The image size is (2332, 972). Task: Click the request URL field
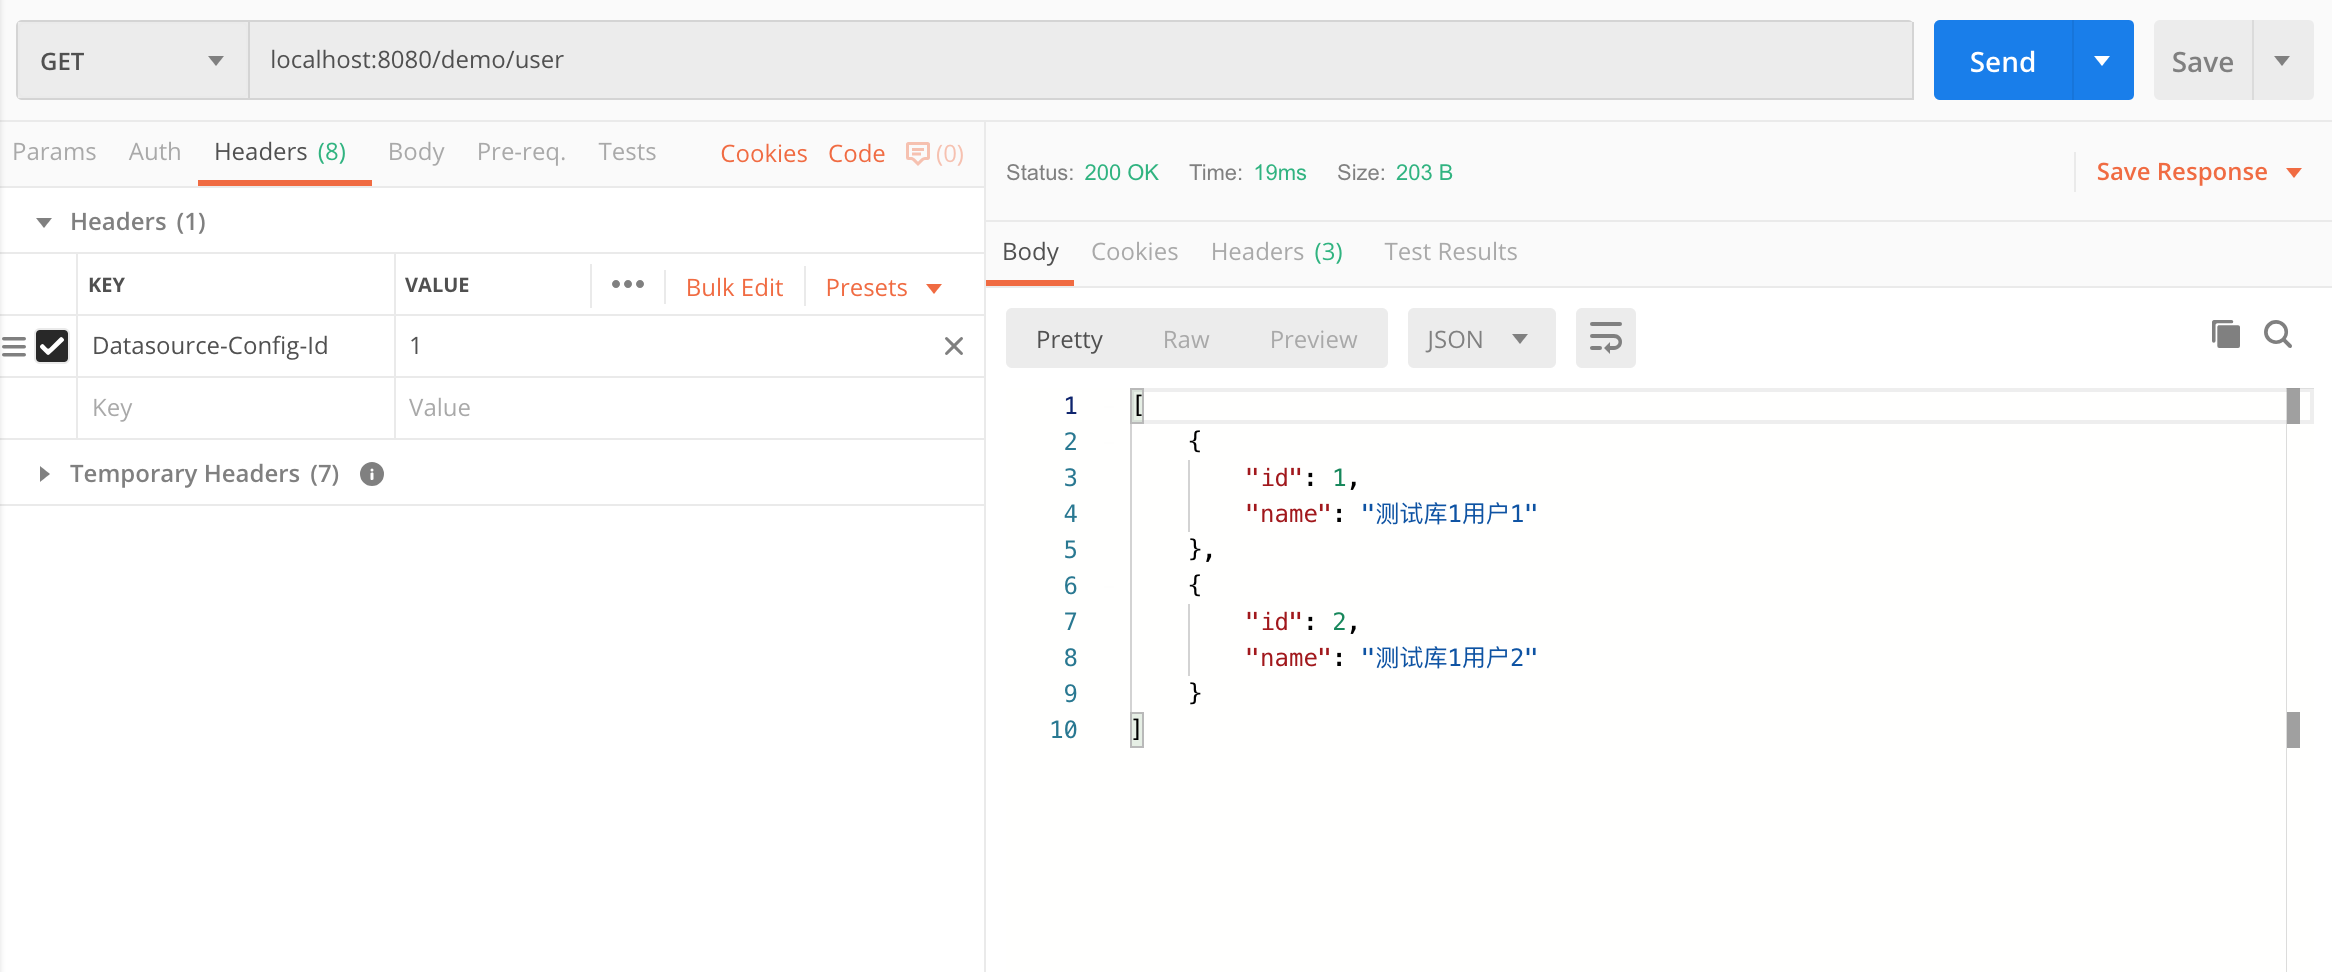pyautogui.click(x=1081, y=60)
